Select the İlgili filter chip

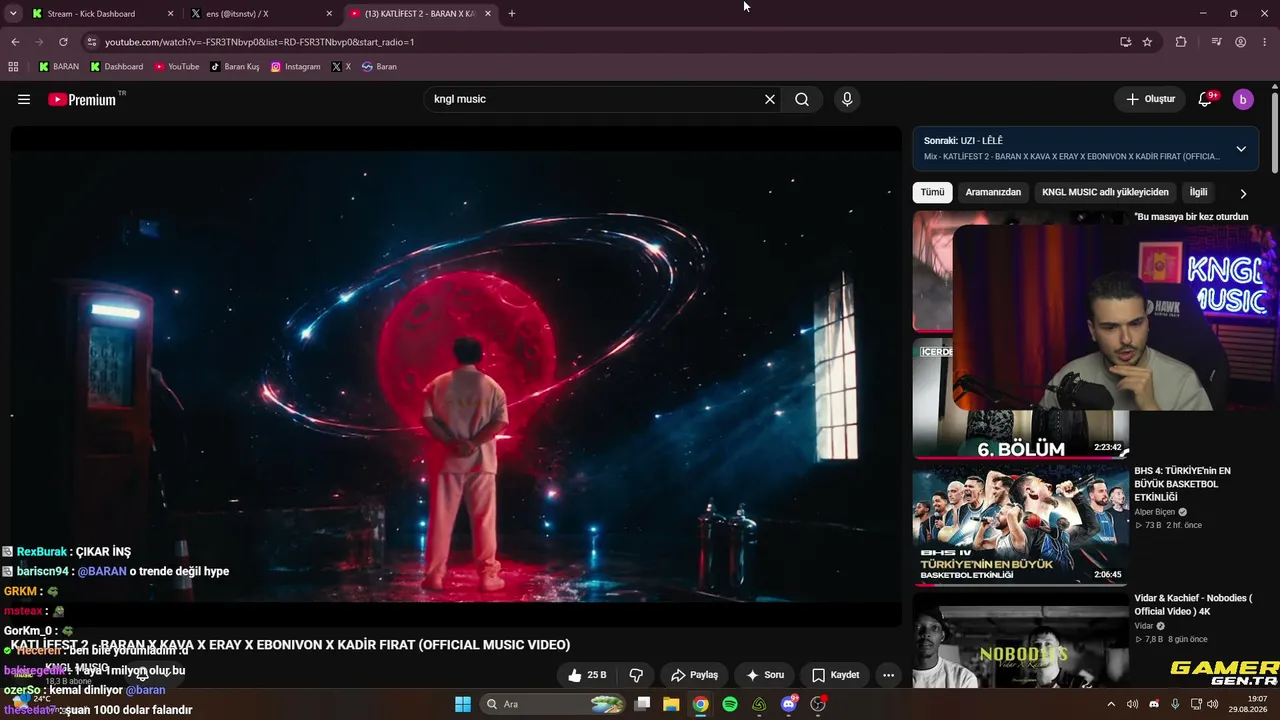1198,192
